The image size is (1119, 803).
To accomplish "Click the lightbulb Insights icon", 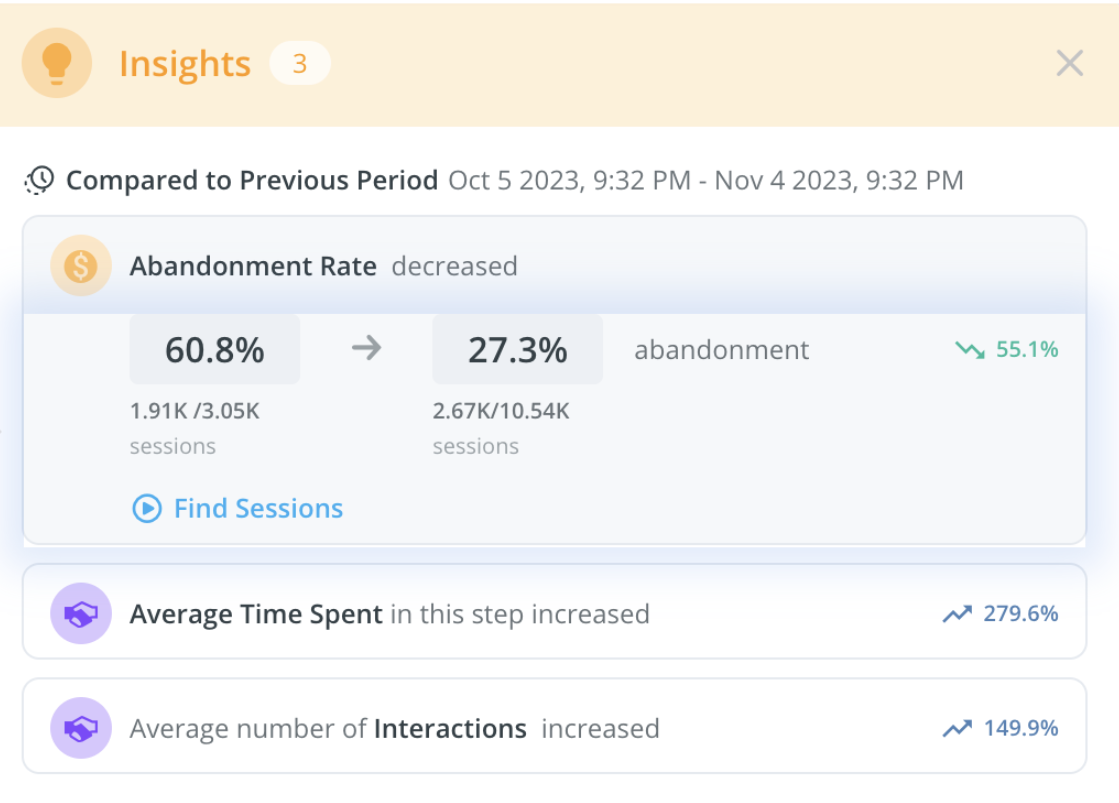I will 56,62.
